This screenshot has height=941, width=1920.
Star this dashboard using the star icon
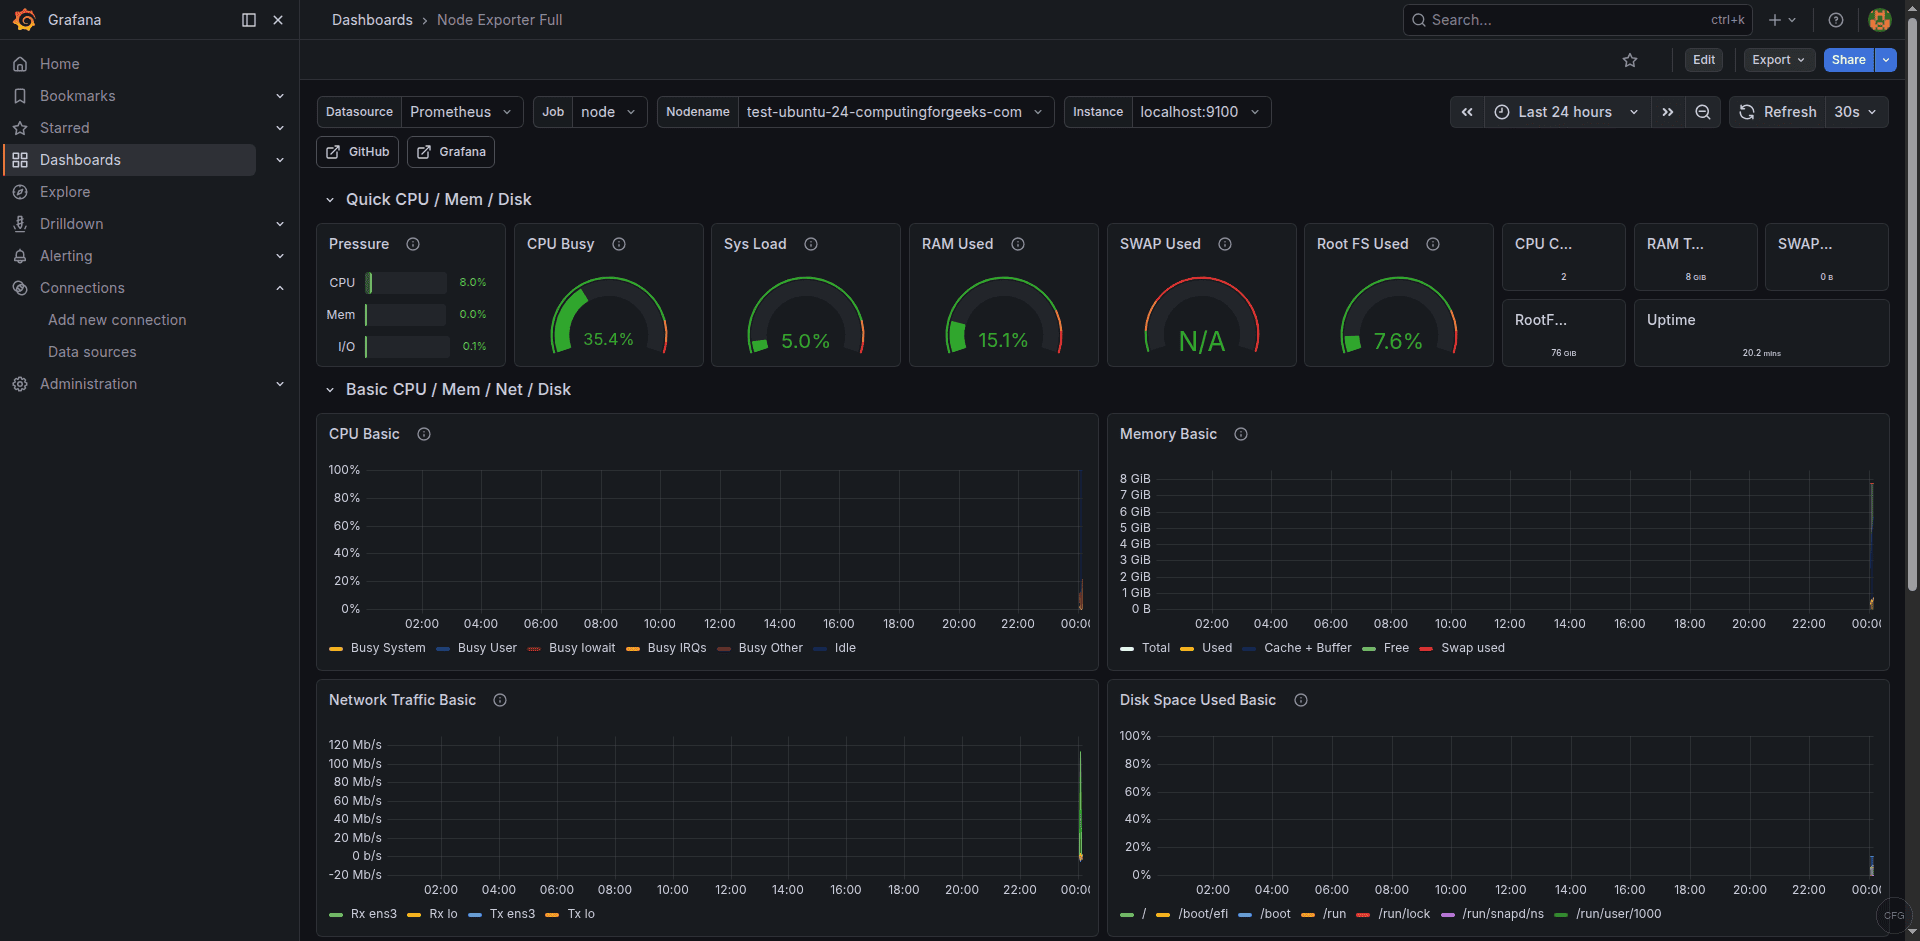point(1630,60)
